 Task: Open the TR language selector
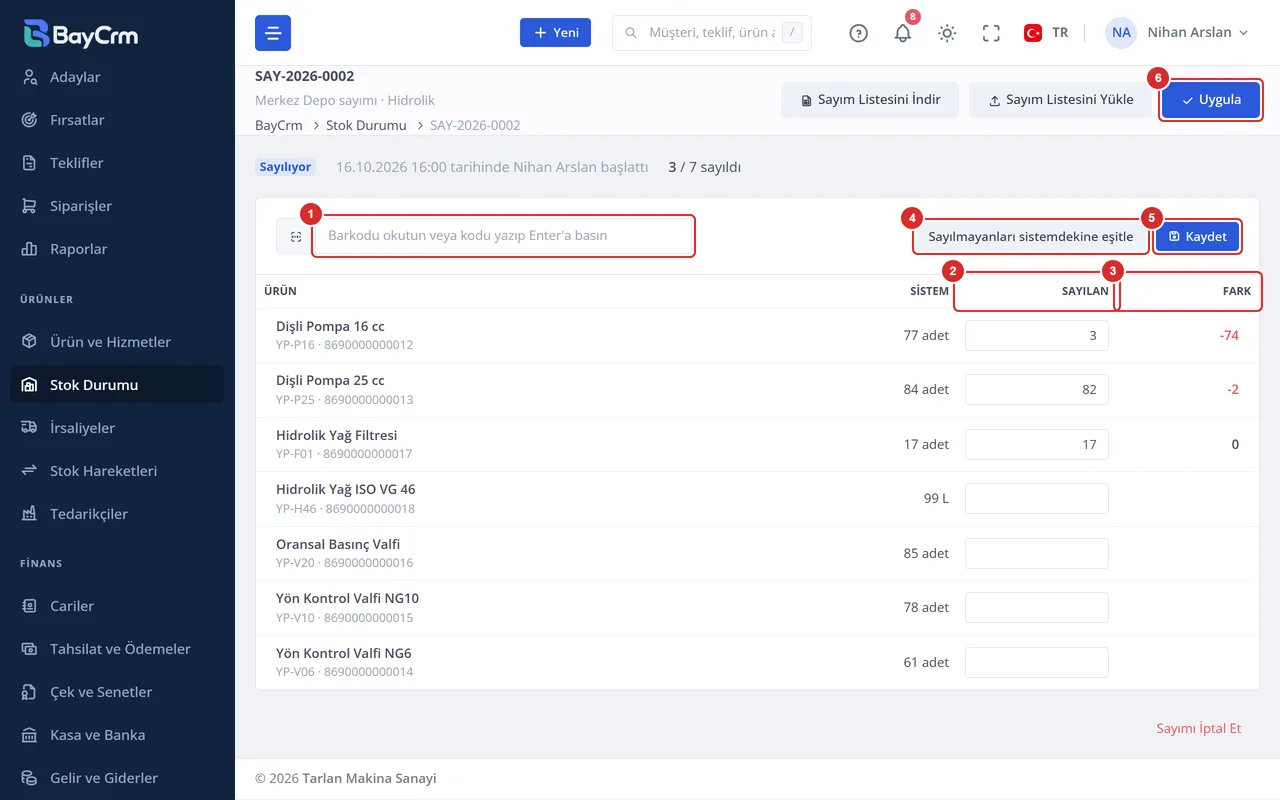pyautogui.click(x=1046, y=33)
